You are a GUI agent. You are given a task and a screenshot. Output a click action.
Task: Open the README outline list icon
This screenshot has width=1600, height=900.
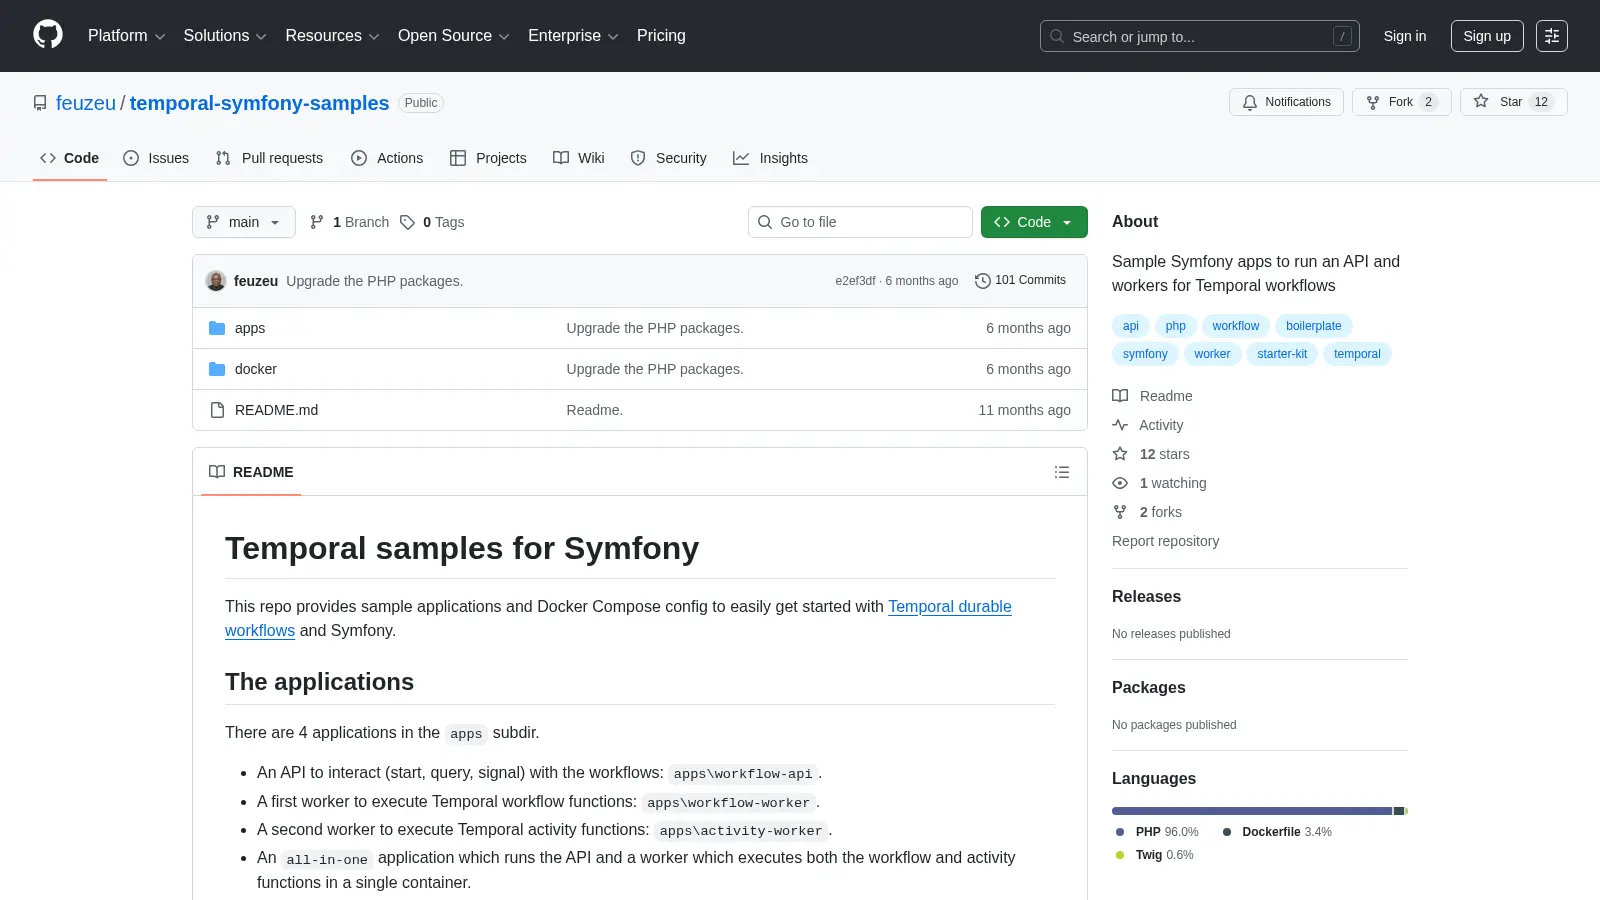point(1062,472)
